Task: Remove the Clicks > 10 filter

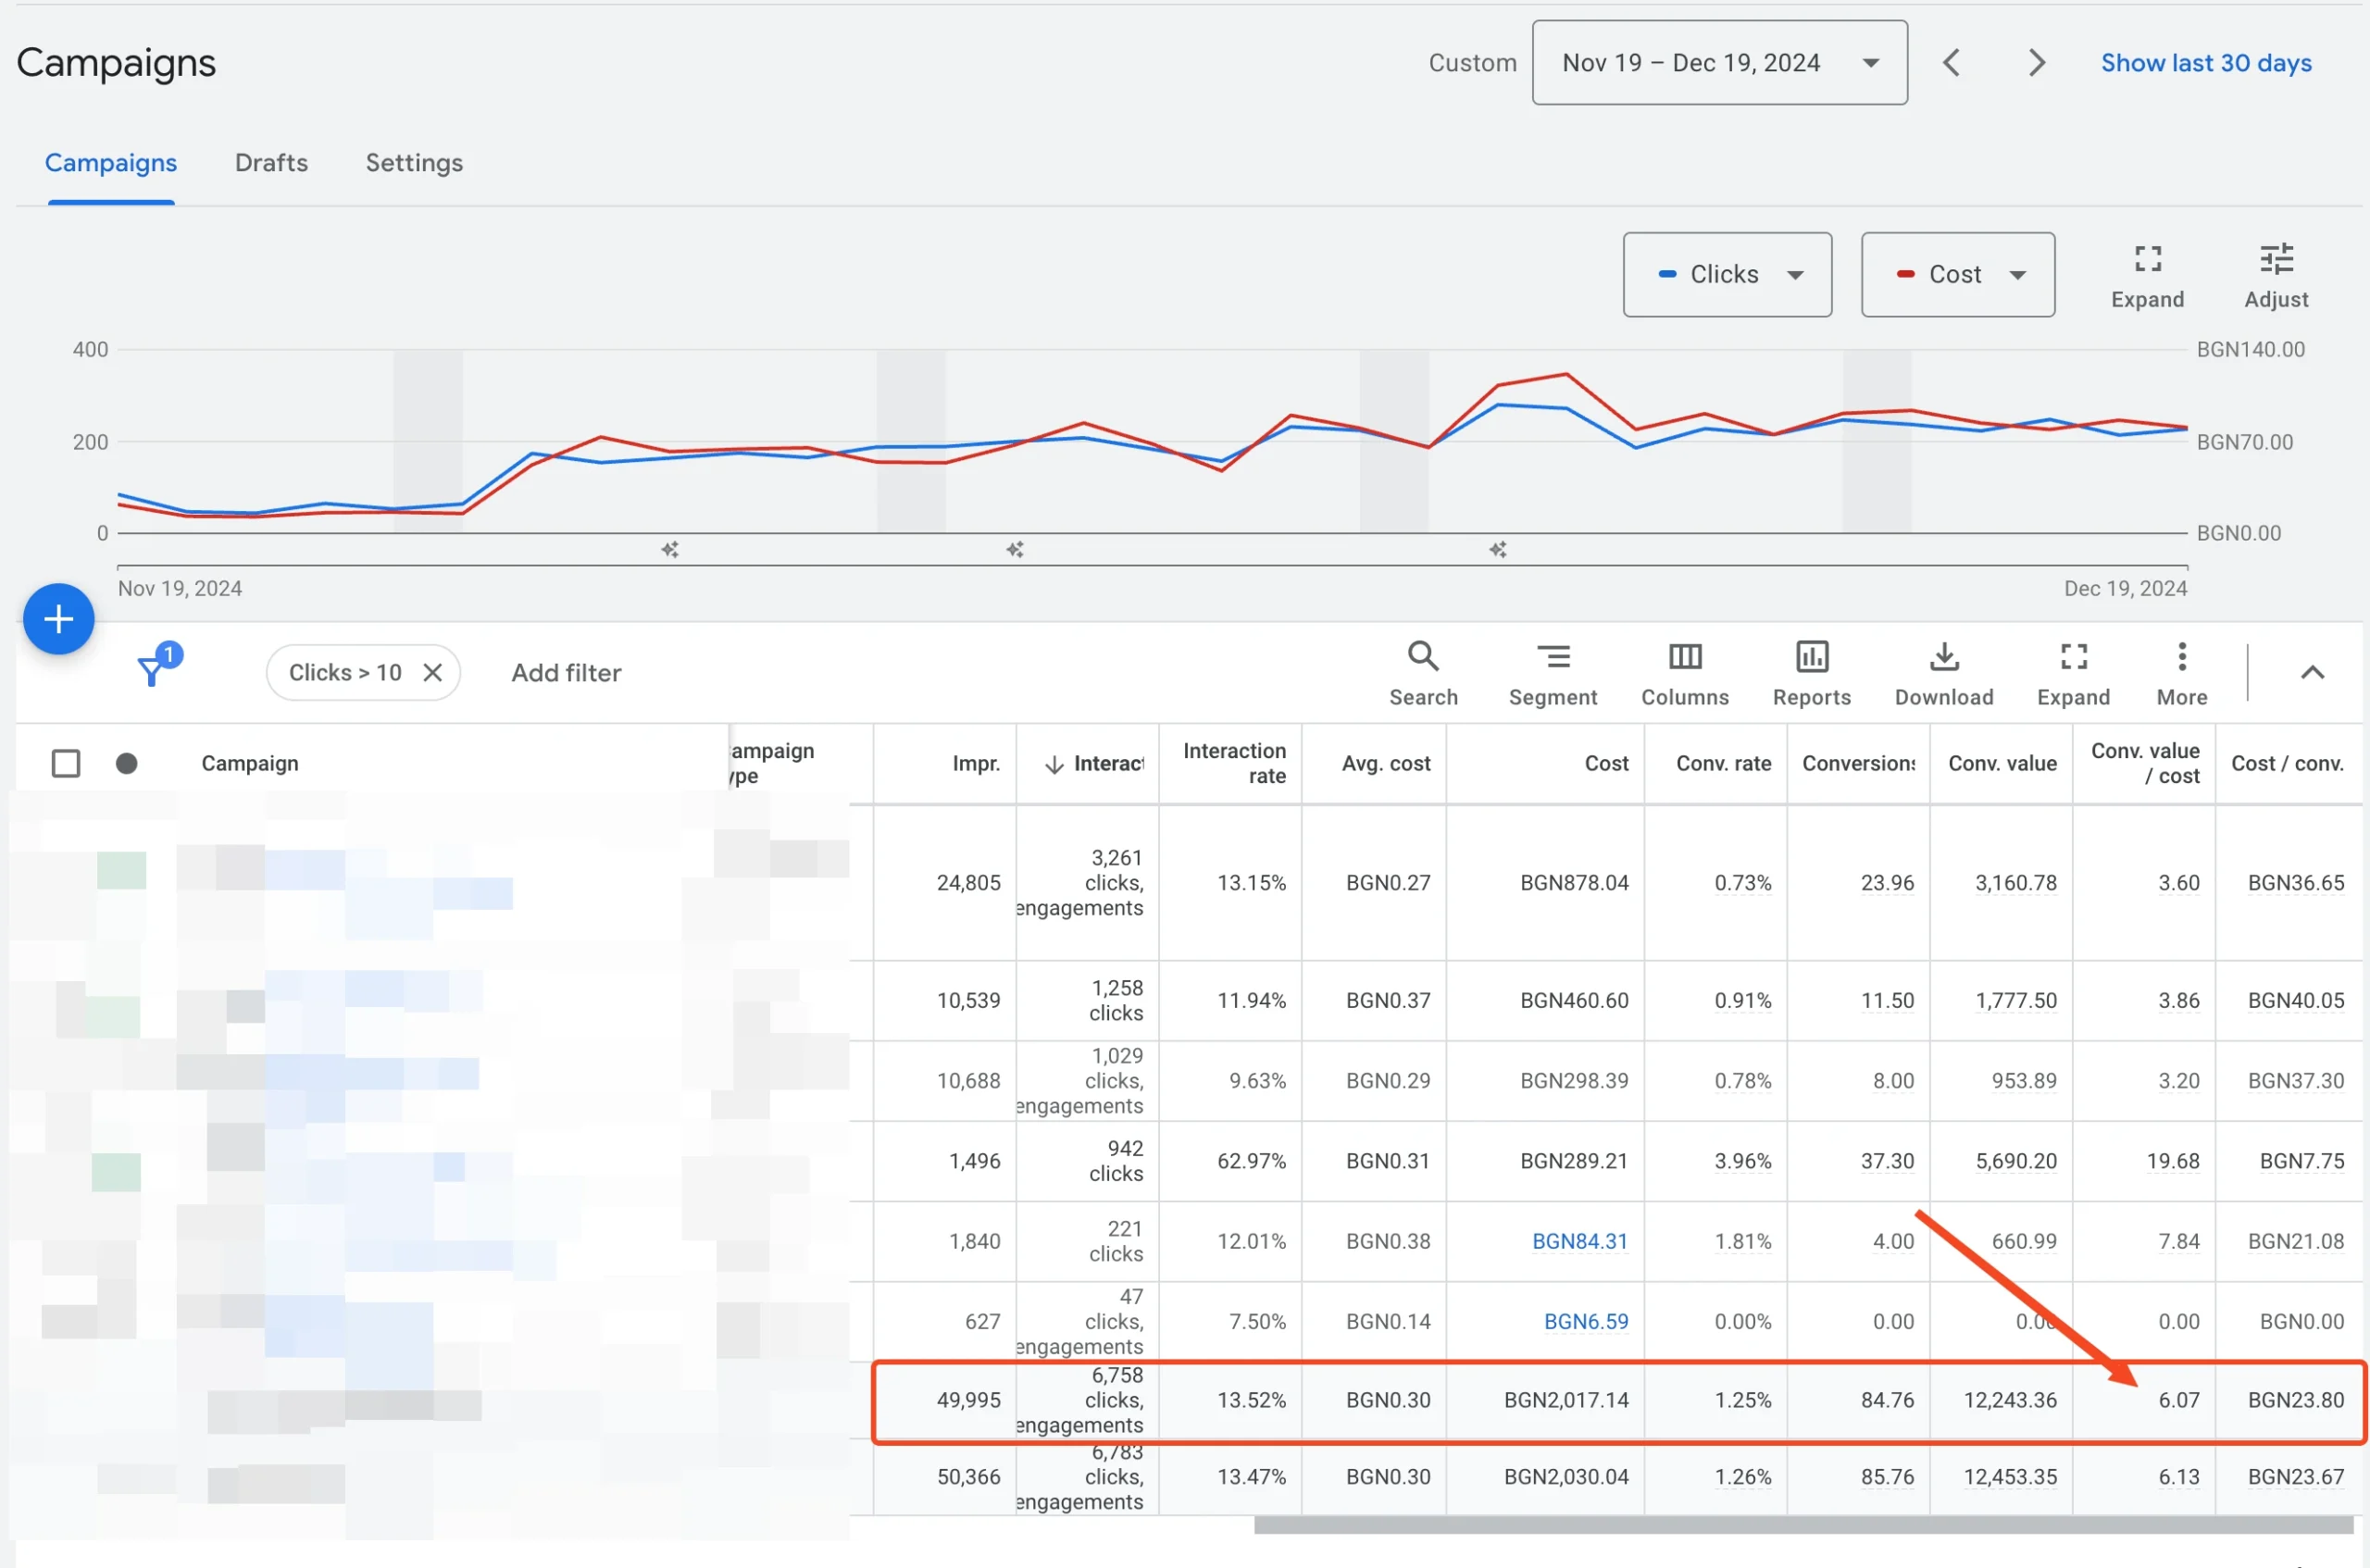Action: 432,672
